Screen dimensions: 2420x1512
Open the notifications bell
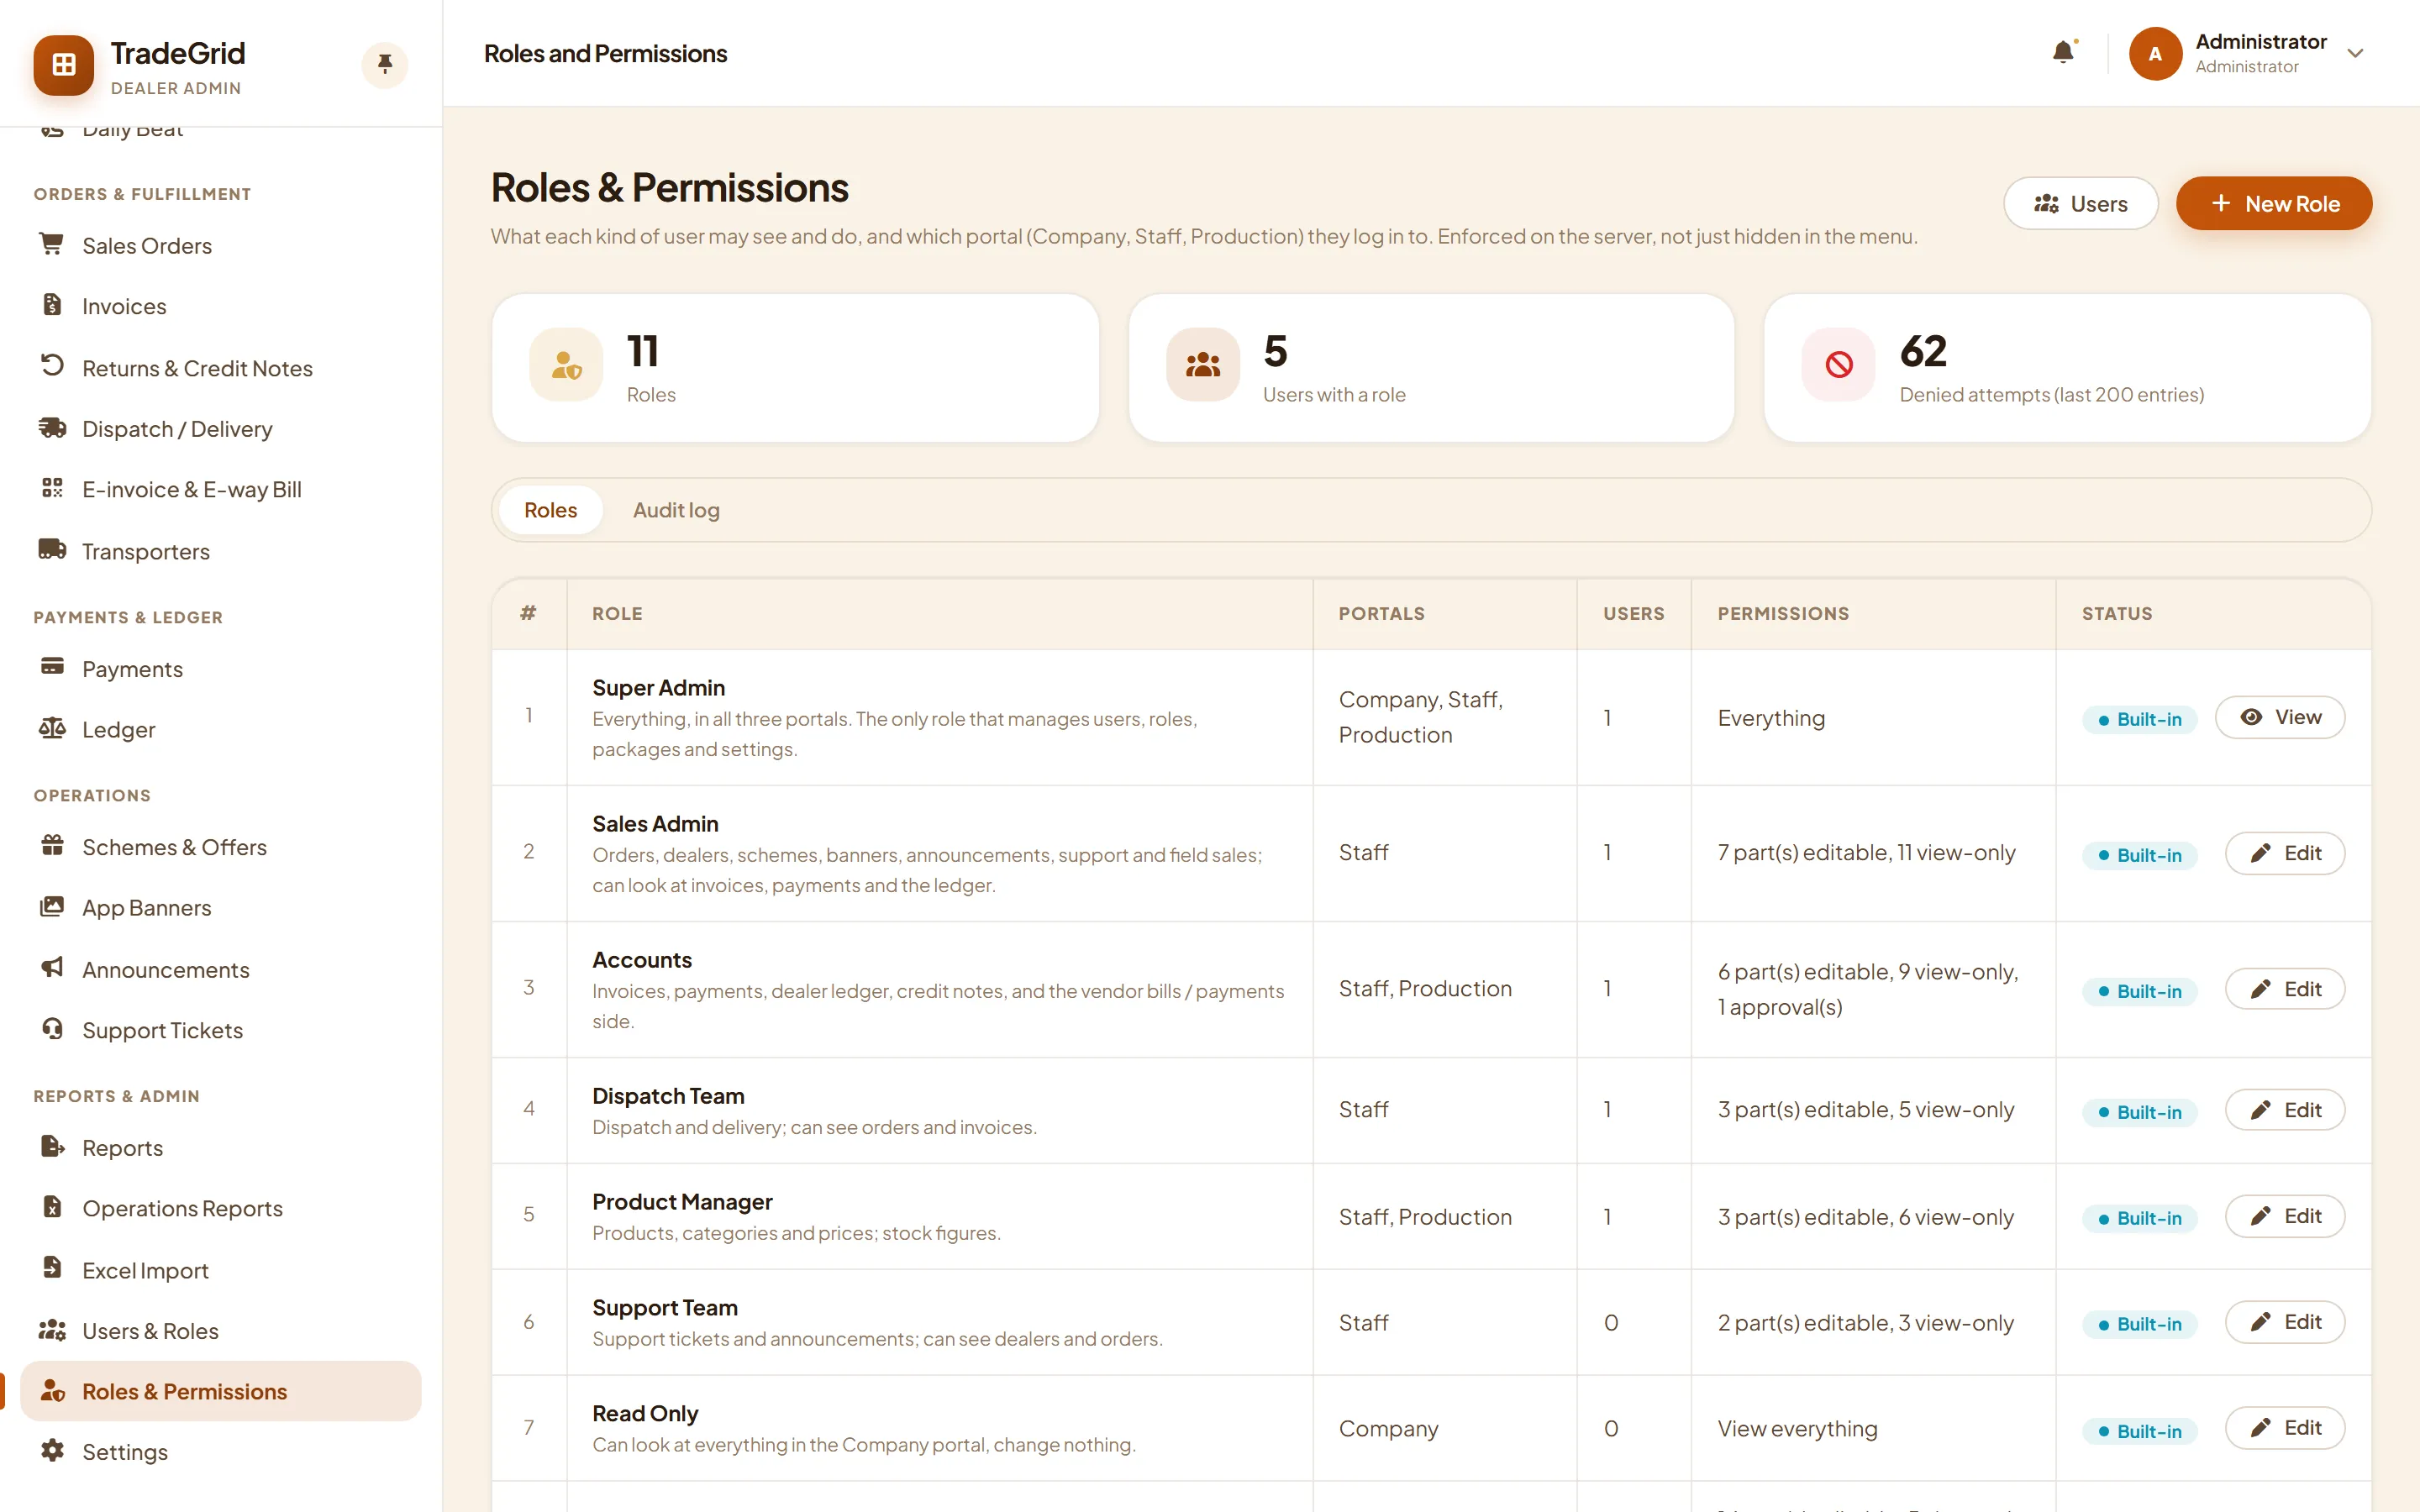2063,52
